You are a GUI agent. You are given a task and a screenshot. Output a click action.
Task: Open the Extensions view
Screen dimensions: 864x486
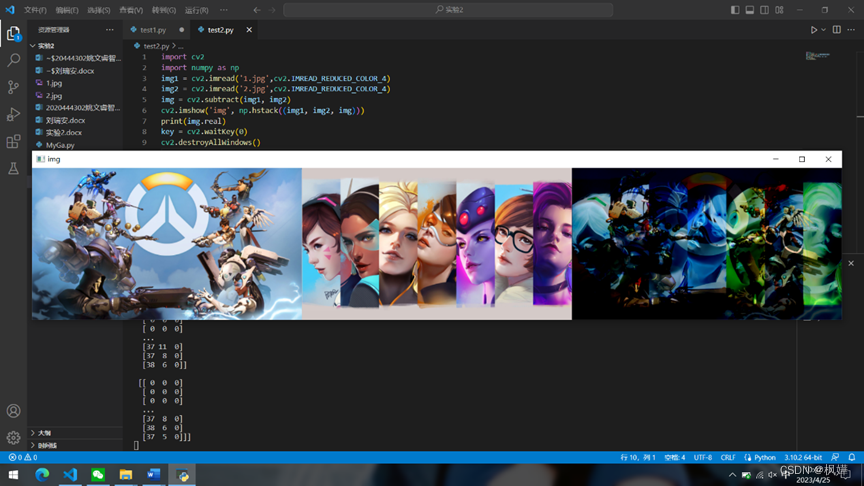(14, 141)
